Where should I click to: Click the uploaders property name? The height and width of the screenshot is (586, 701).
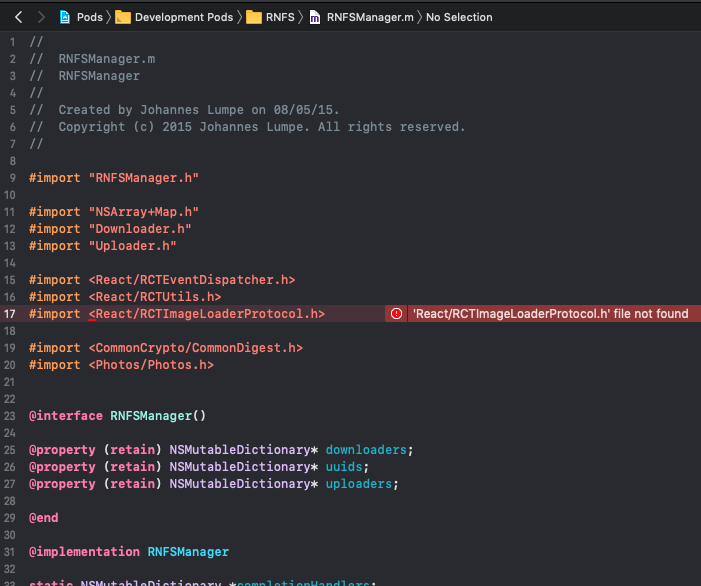tap(359, 484)
